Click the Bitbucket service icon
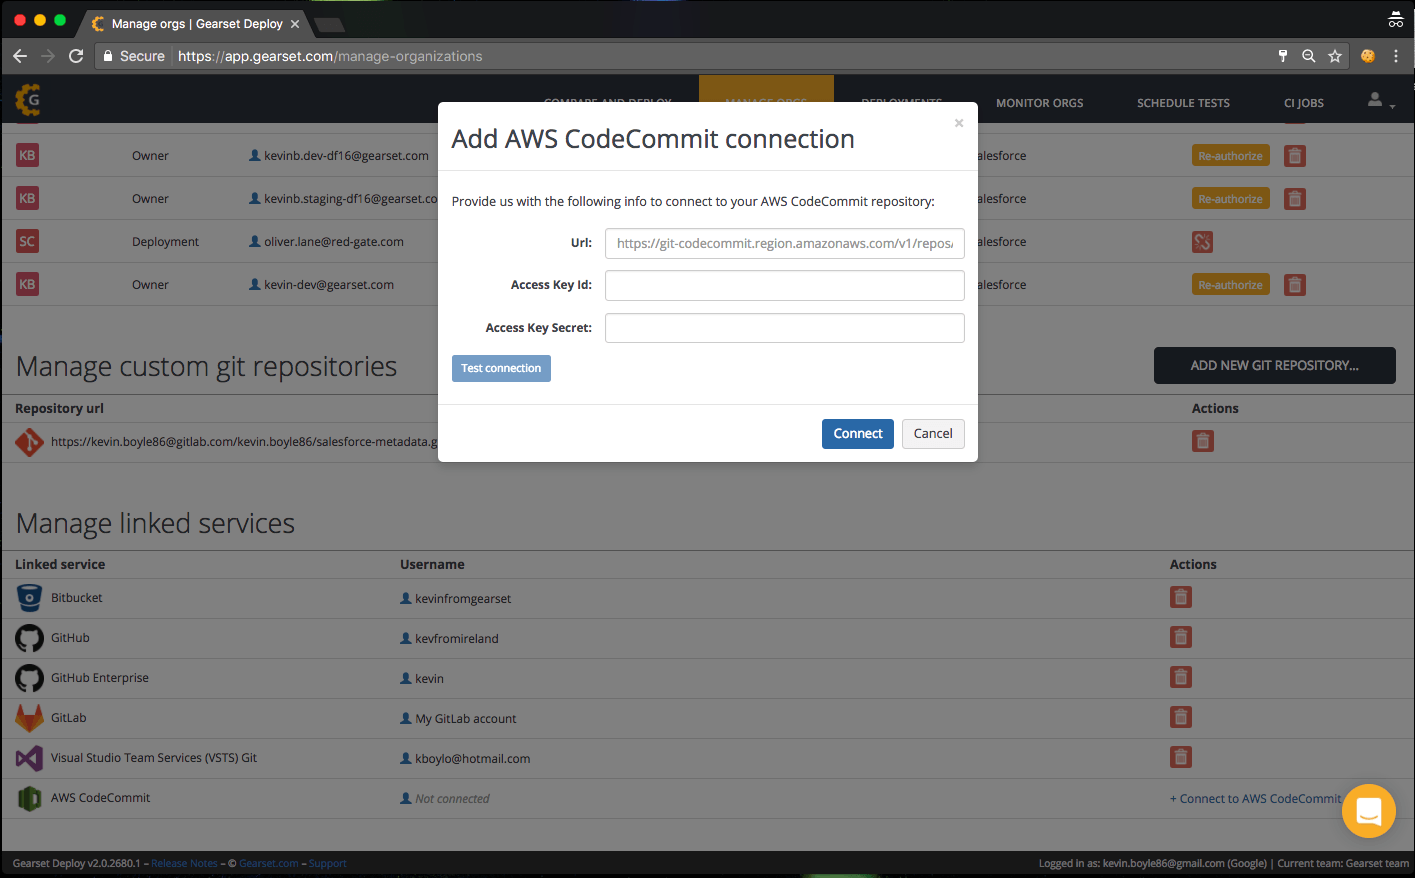Image resolution: width=1415 pixels, height=878 pixels. click(29, 598)
